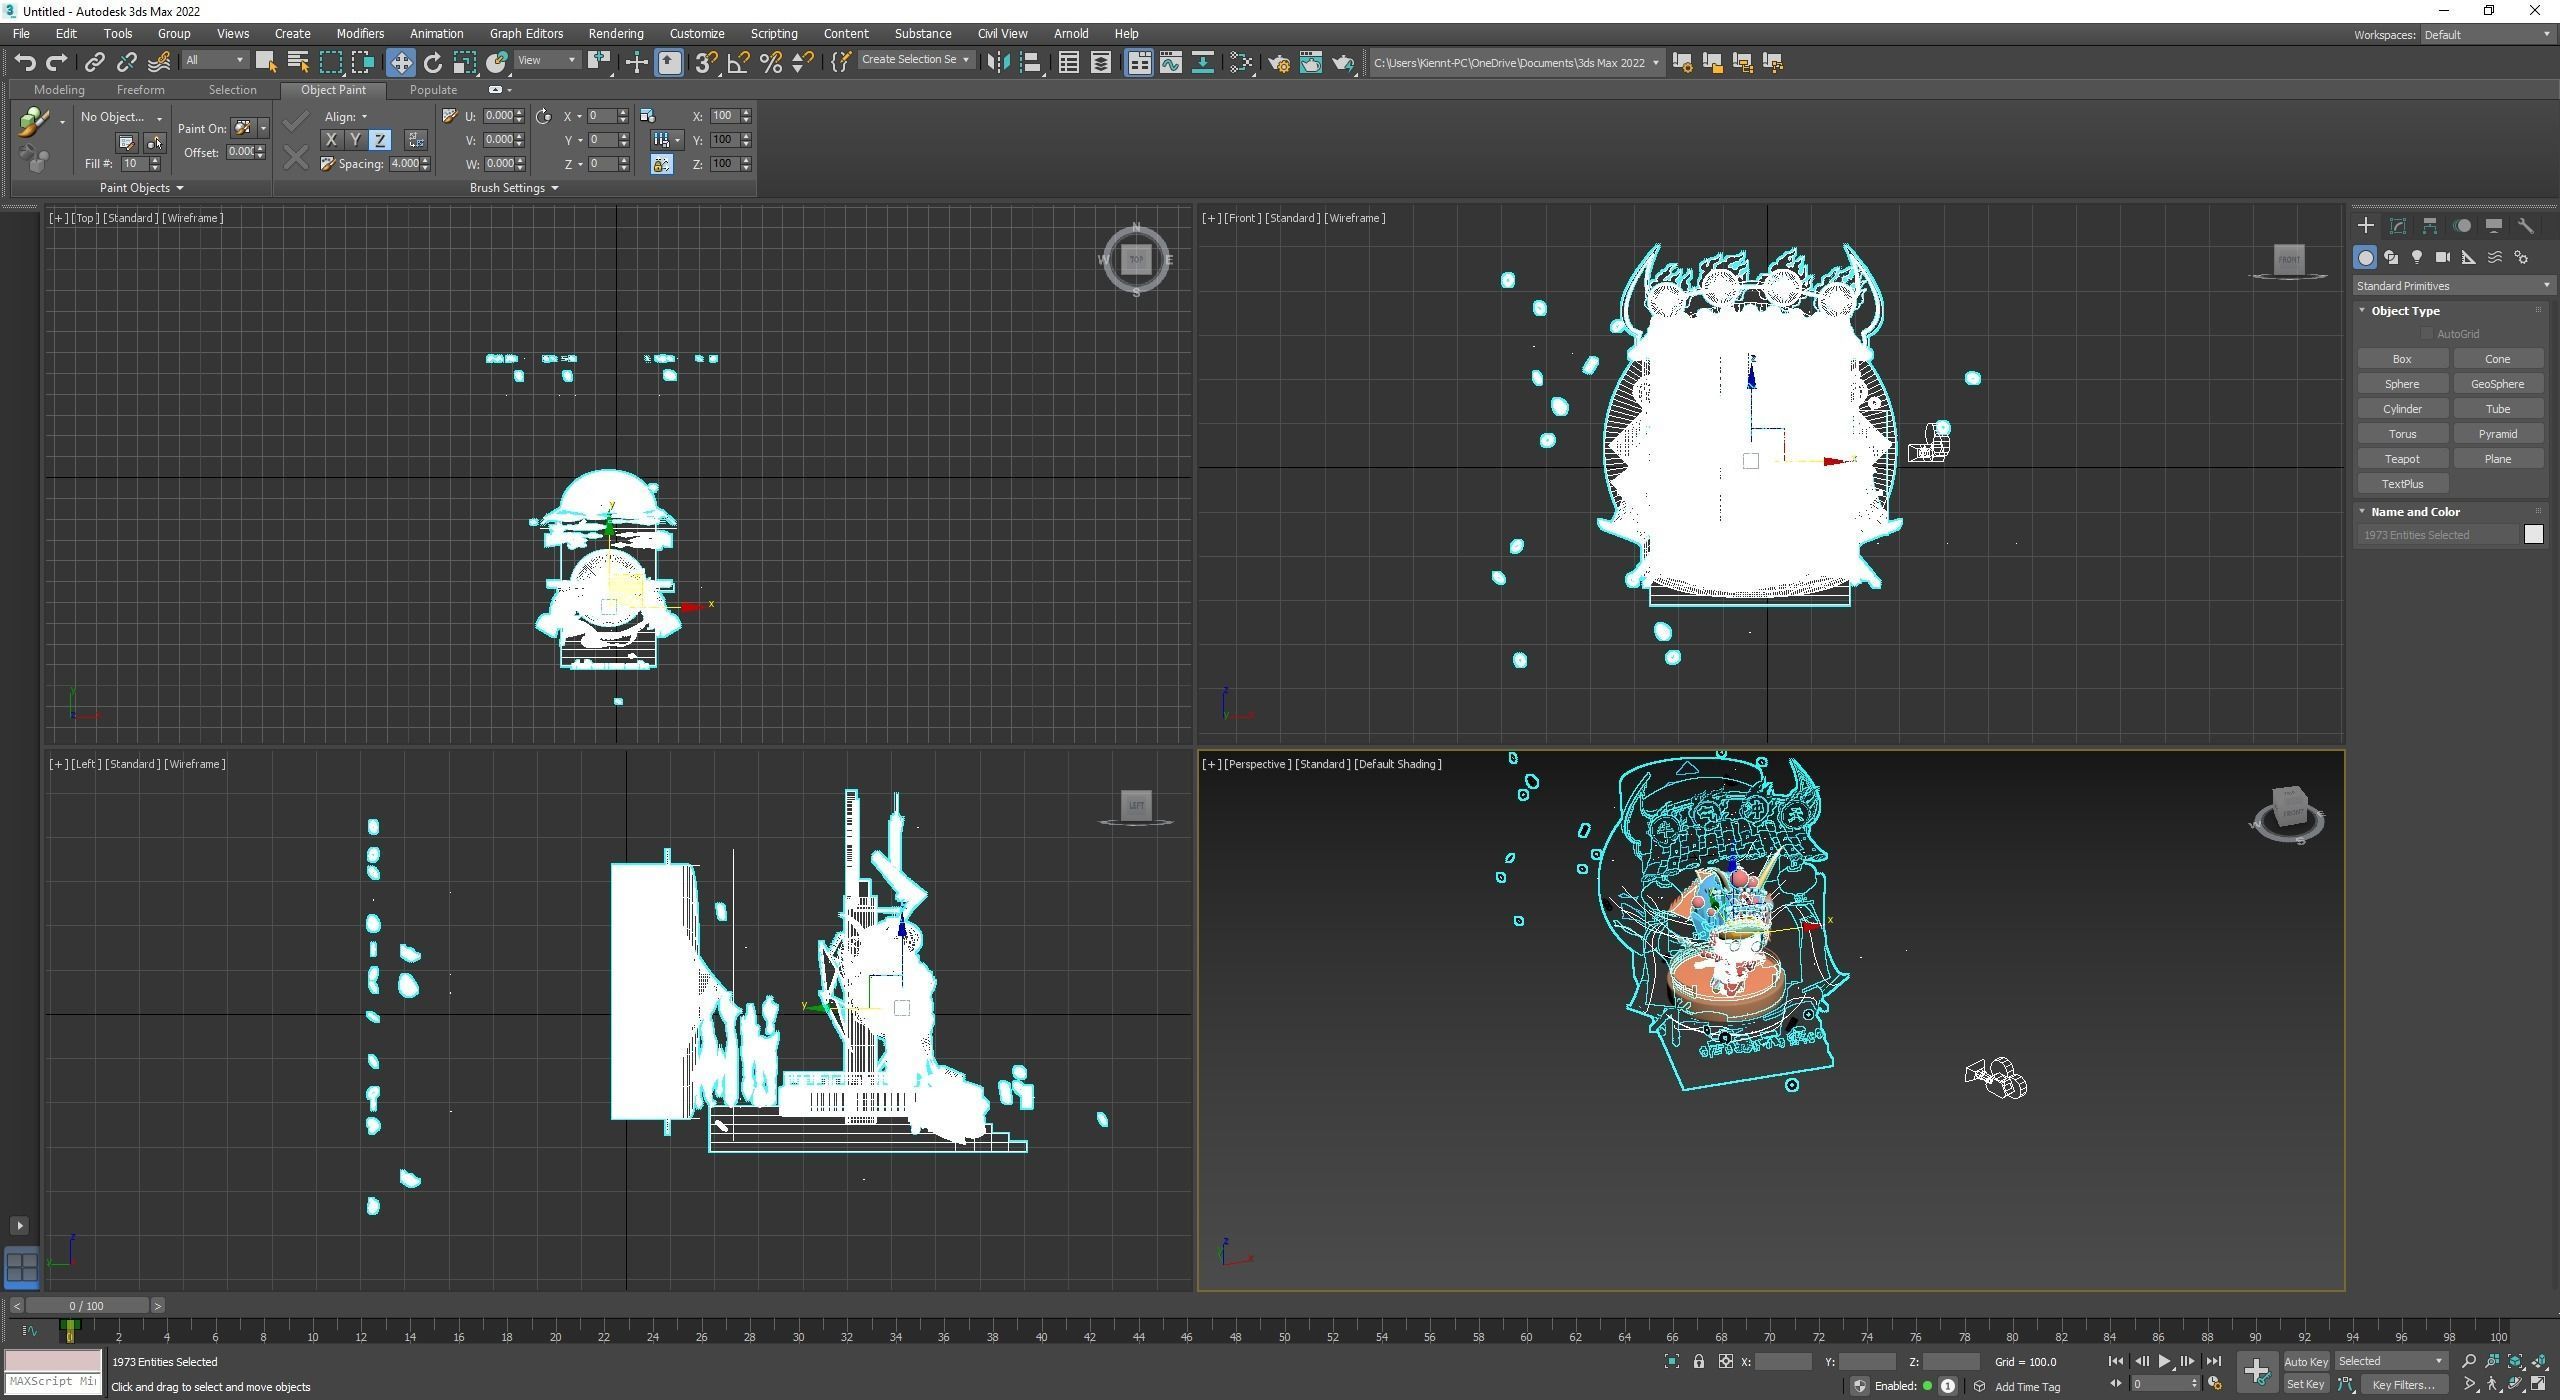The image size is (2560, 1400).
Task: Click the object color swatch
Action: pos(2533,535)
